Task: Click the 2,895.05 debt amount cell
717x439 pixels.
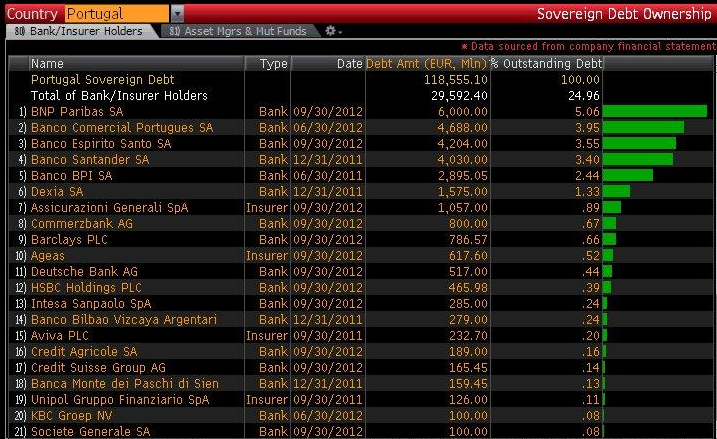Action: click(462, 176)
